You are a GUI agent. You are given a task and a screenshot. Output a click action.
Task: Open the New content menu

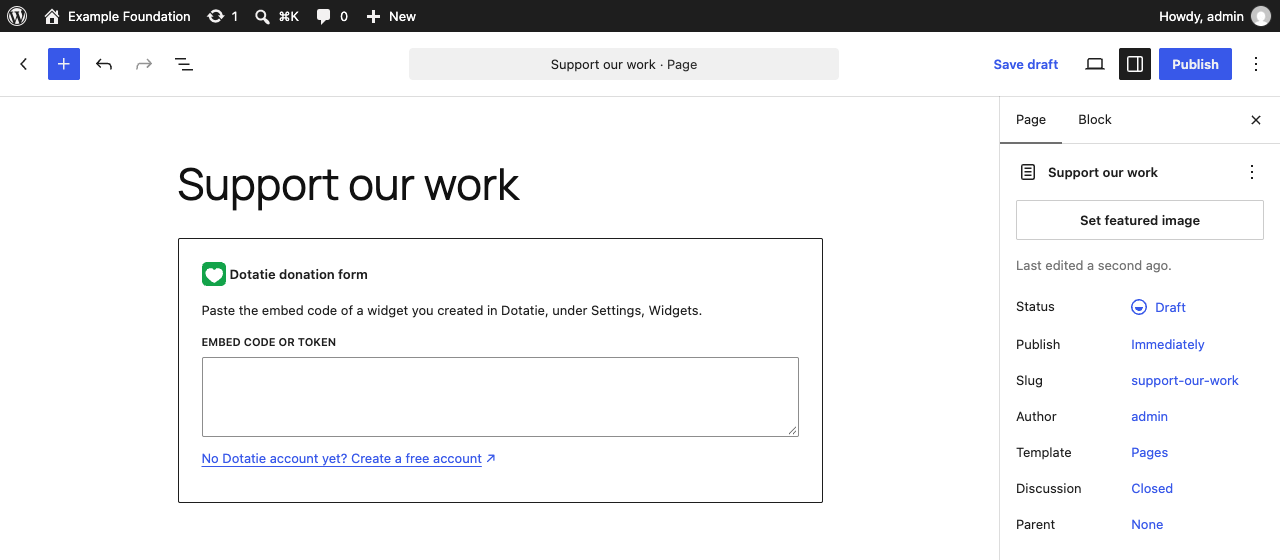click(x=390, y=16)
